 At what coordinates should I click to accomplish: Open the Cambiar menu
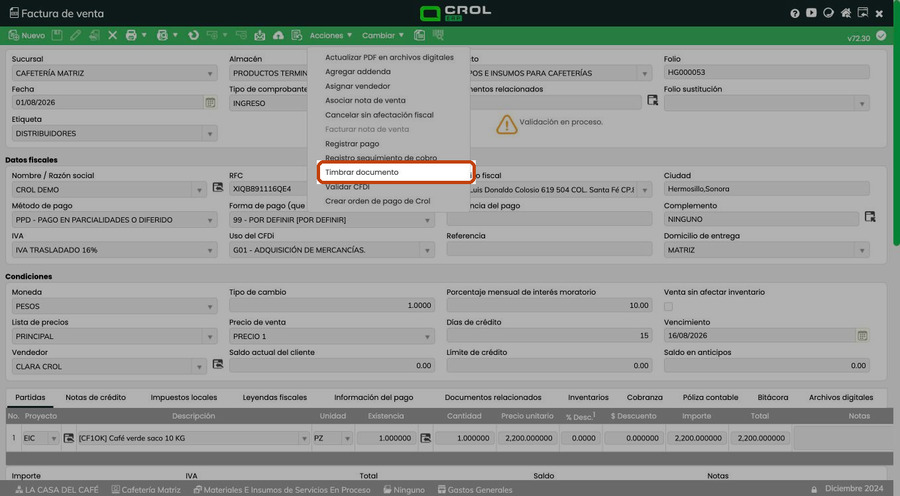(x=383, y=36)
